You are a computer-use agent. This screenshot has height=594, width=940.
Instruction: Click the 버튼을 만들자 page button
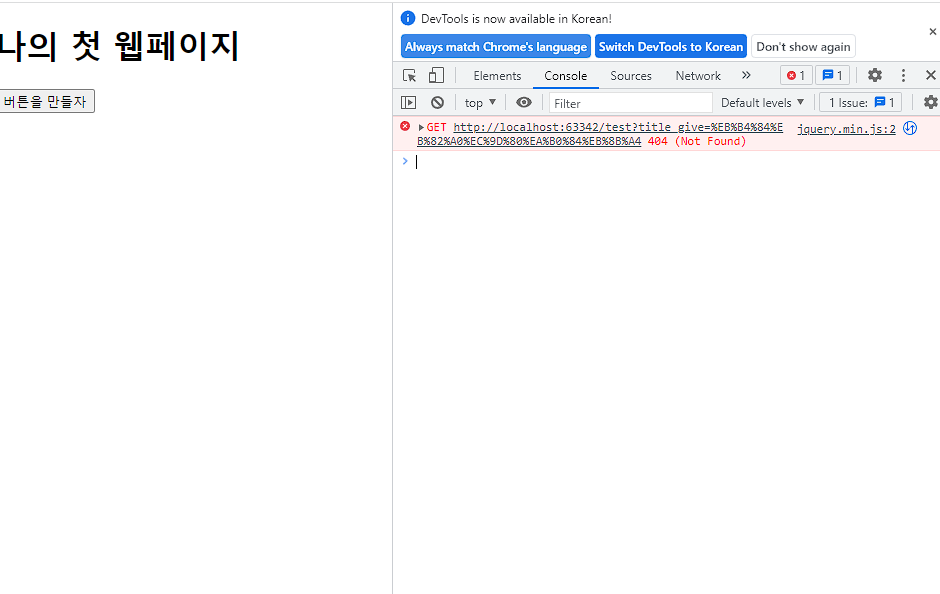[x=46, y=101]
